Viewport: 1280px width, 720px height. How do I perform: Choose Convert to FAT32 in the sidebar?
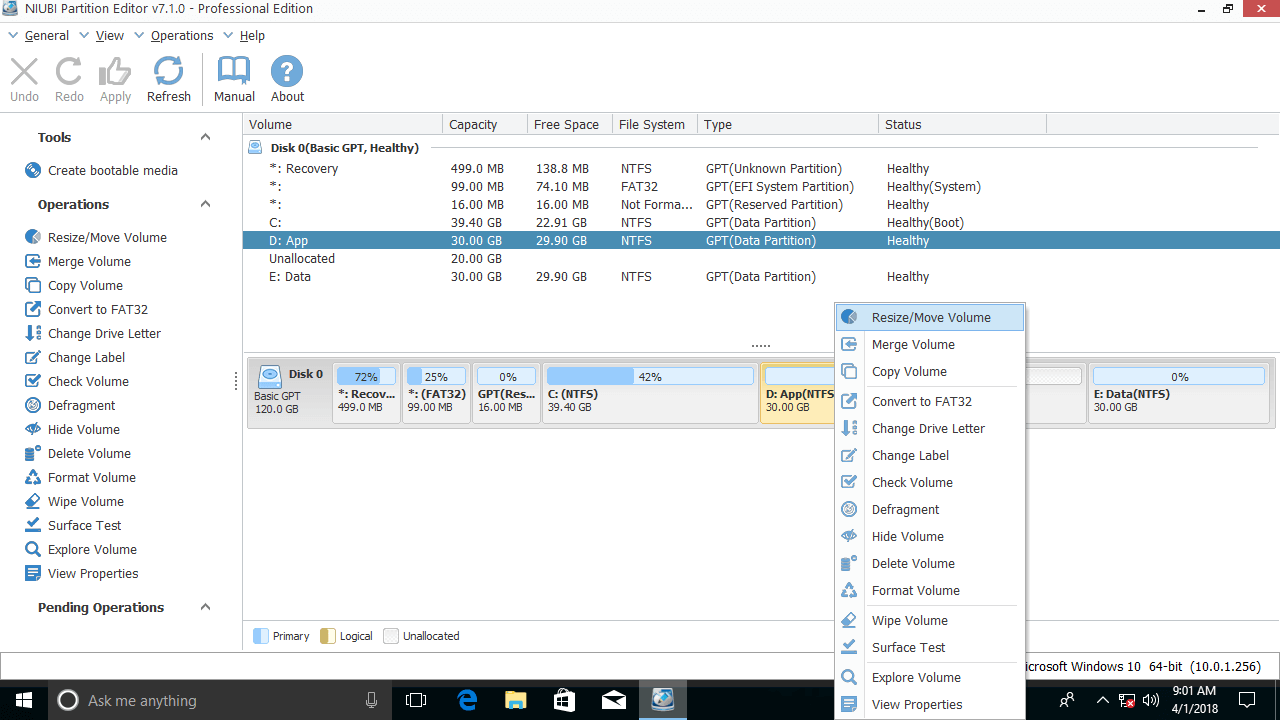86,309
